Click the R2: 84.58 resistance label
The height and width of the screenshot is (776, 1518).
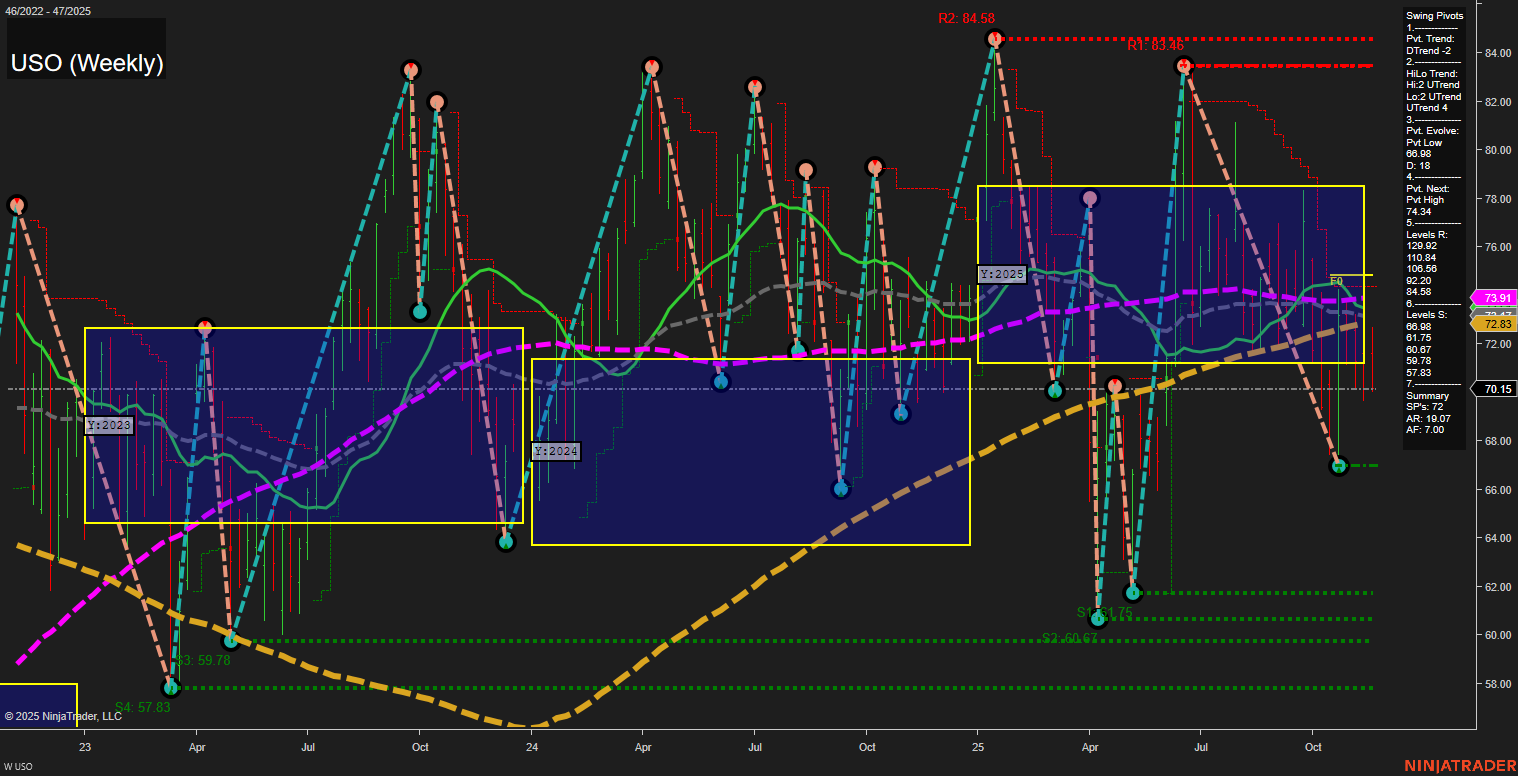point(966,18)
